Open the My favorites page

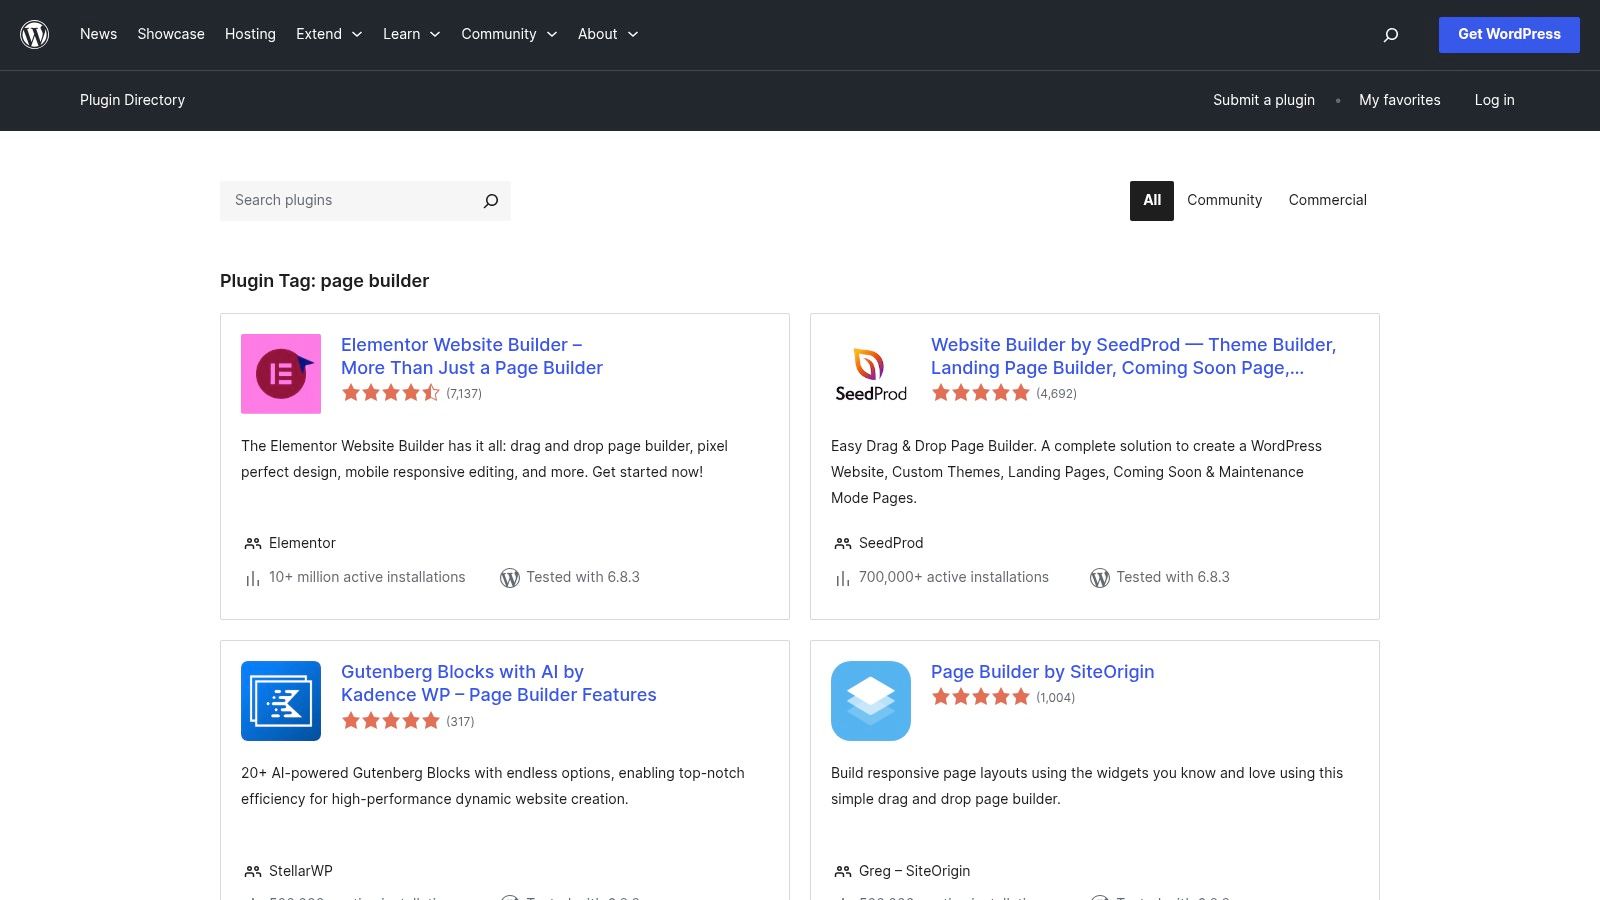click(1400, 100)
